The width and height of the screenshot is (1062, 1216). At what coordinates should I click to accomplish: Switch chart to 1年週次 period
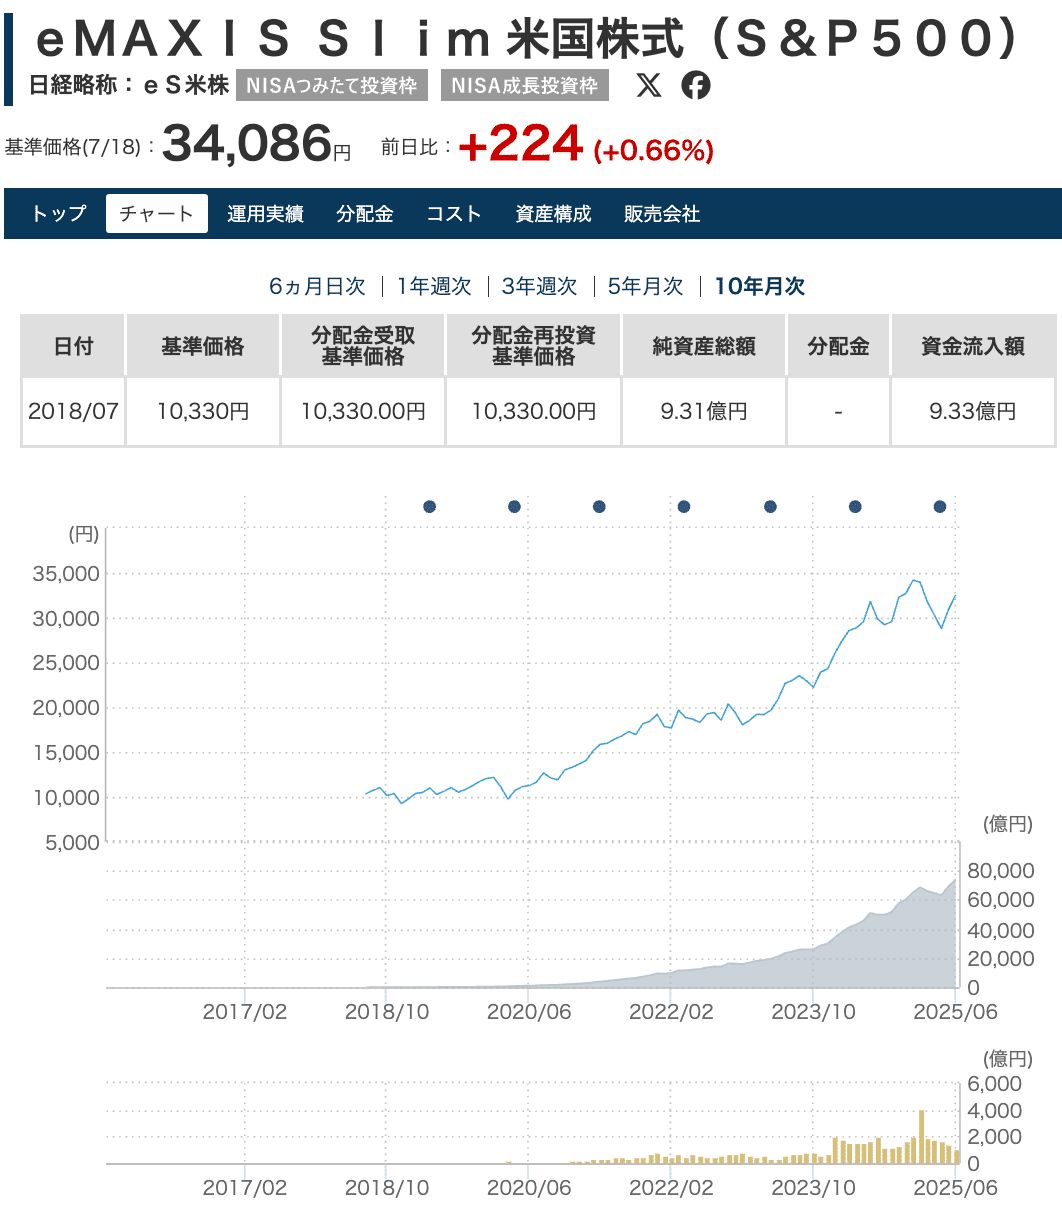434,286
